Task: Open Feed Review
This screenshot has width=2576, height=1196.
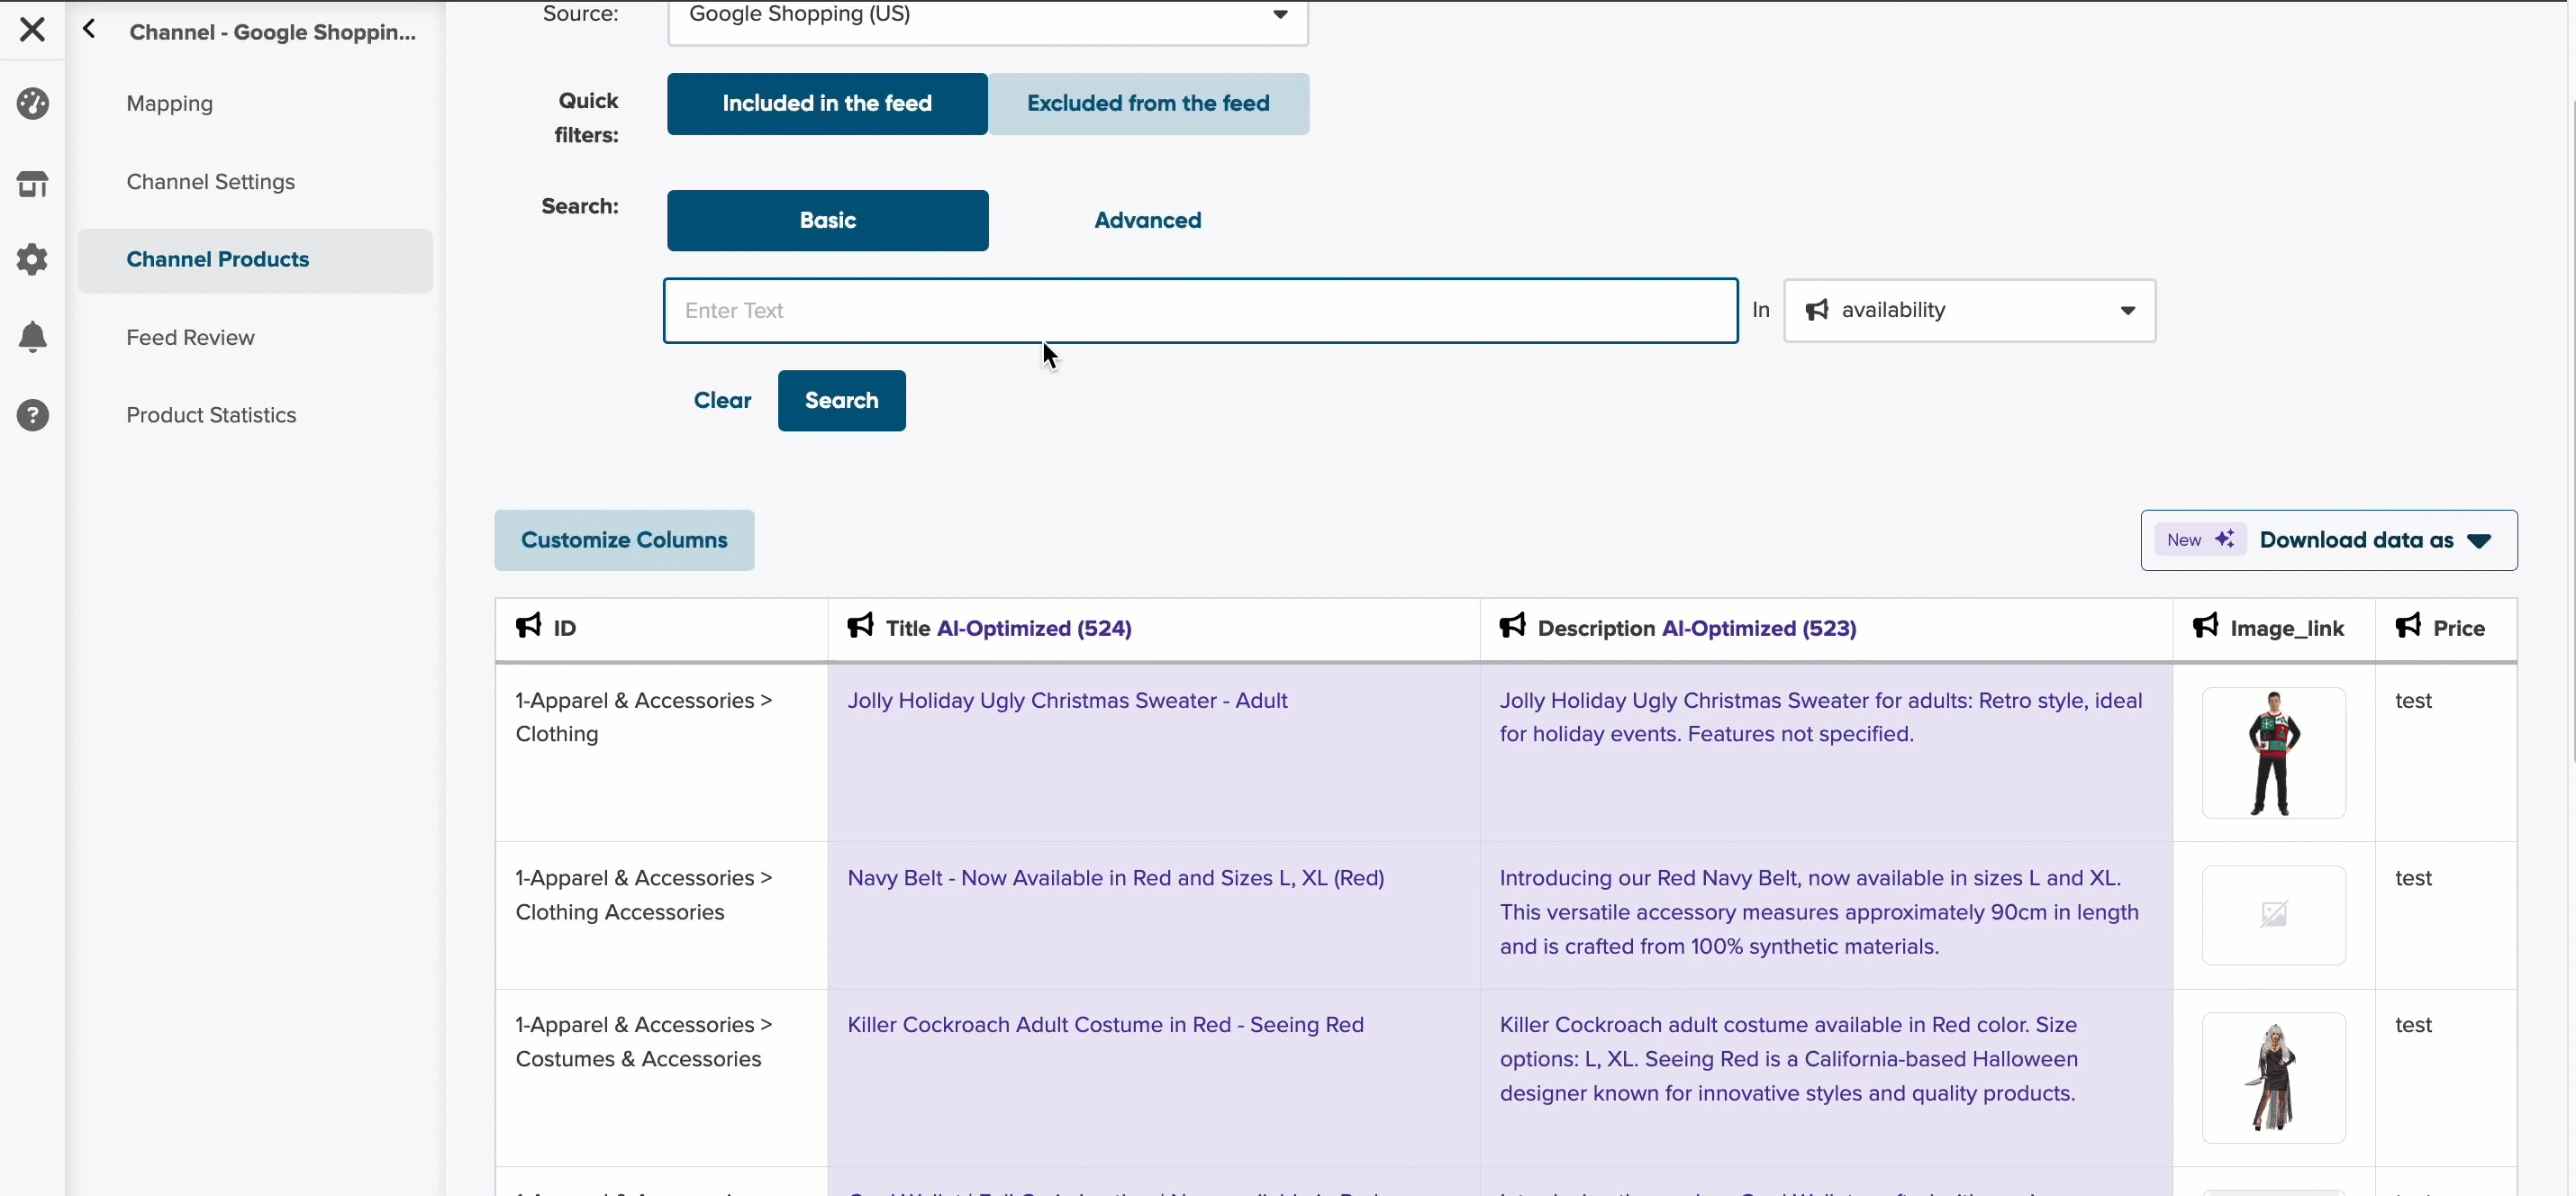Action: pyautogui.click(x=190, y=338)
